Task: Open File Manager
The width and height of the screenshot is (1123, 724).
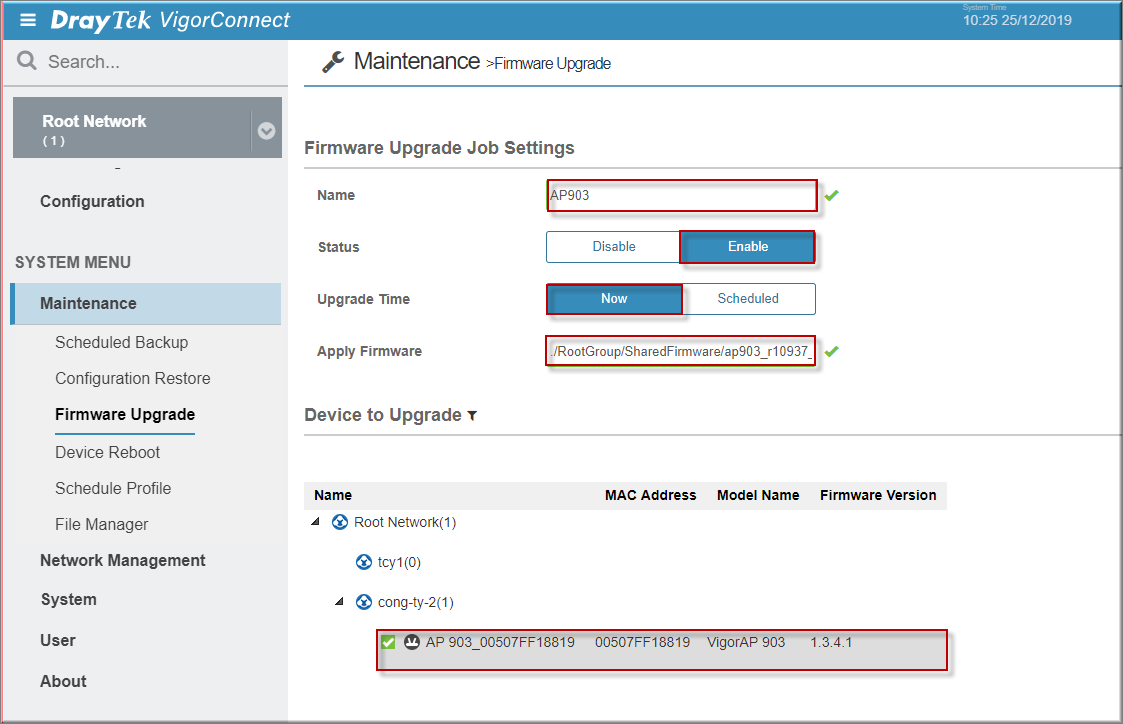Action: [x=102, y=524]
